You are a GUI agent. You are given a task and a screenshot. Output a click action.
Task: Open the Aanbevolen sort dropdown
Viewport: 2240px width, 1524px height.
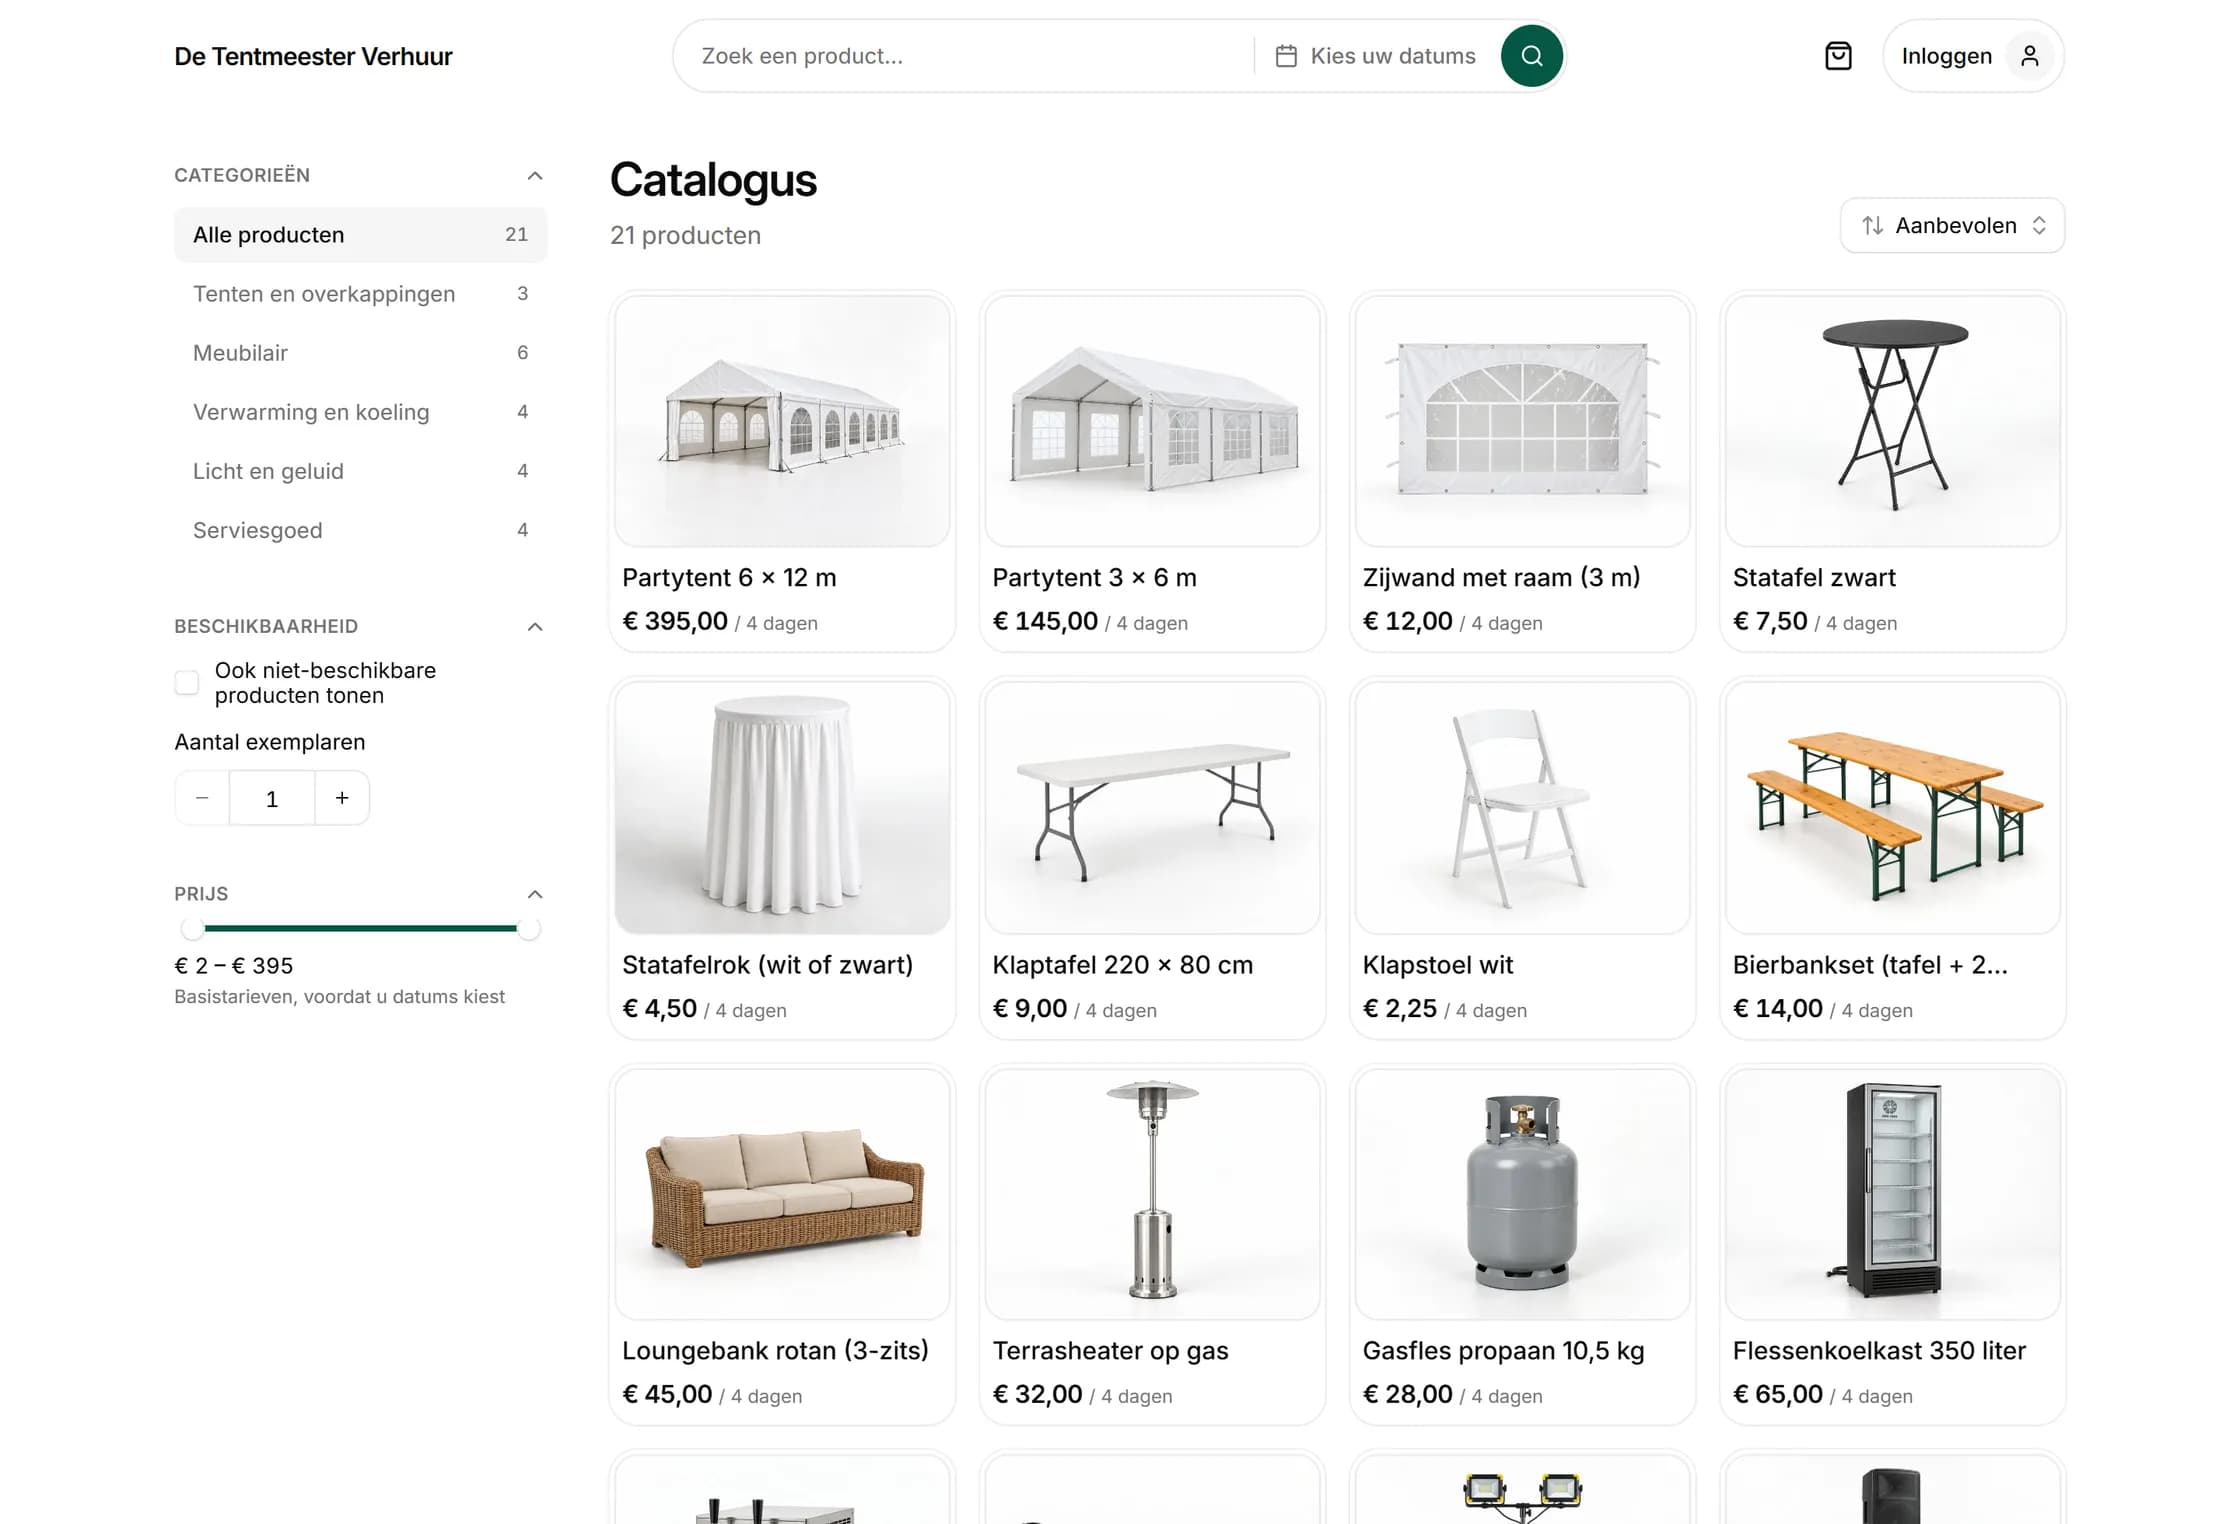point(1952,226)
